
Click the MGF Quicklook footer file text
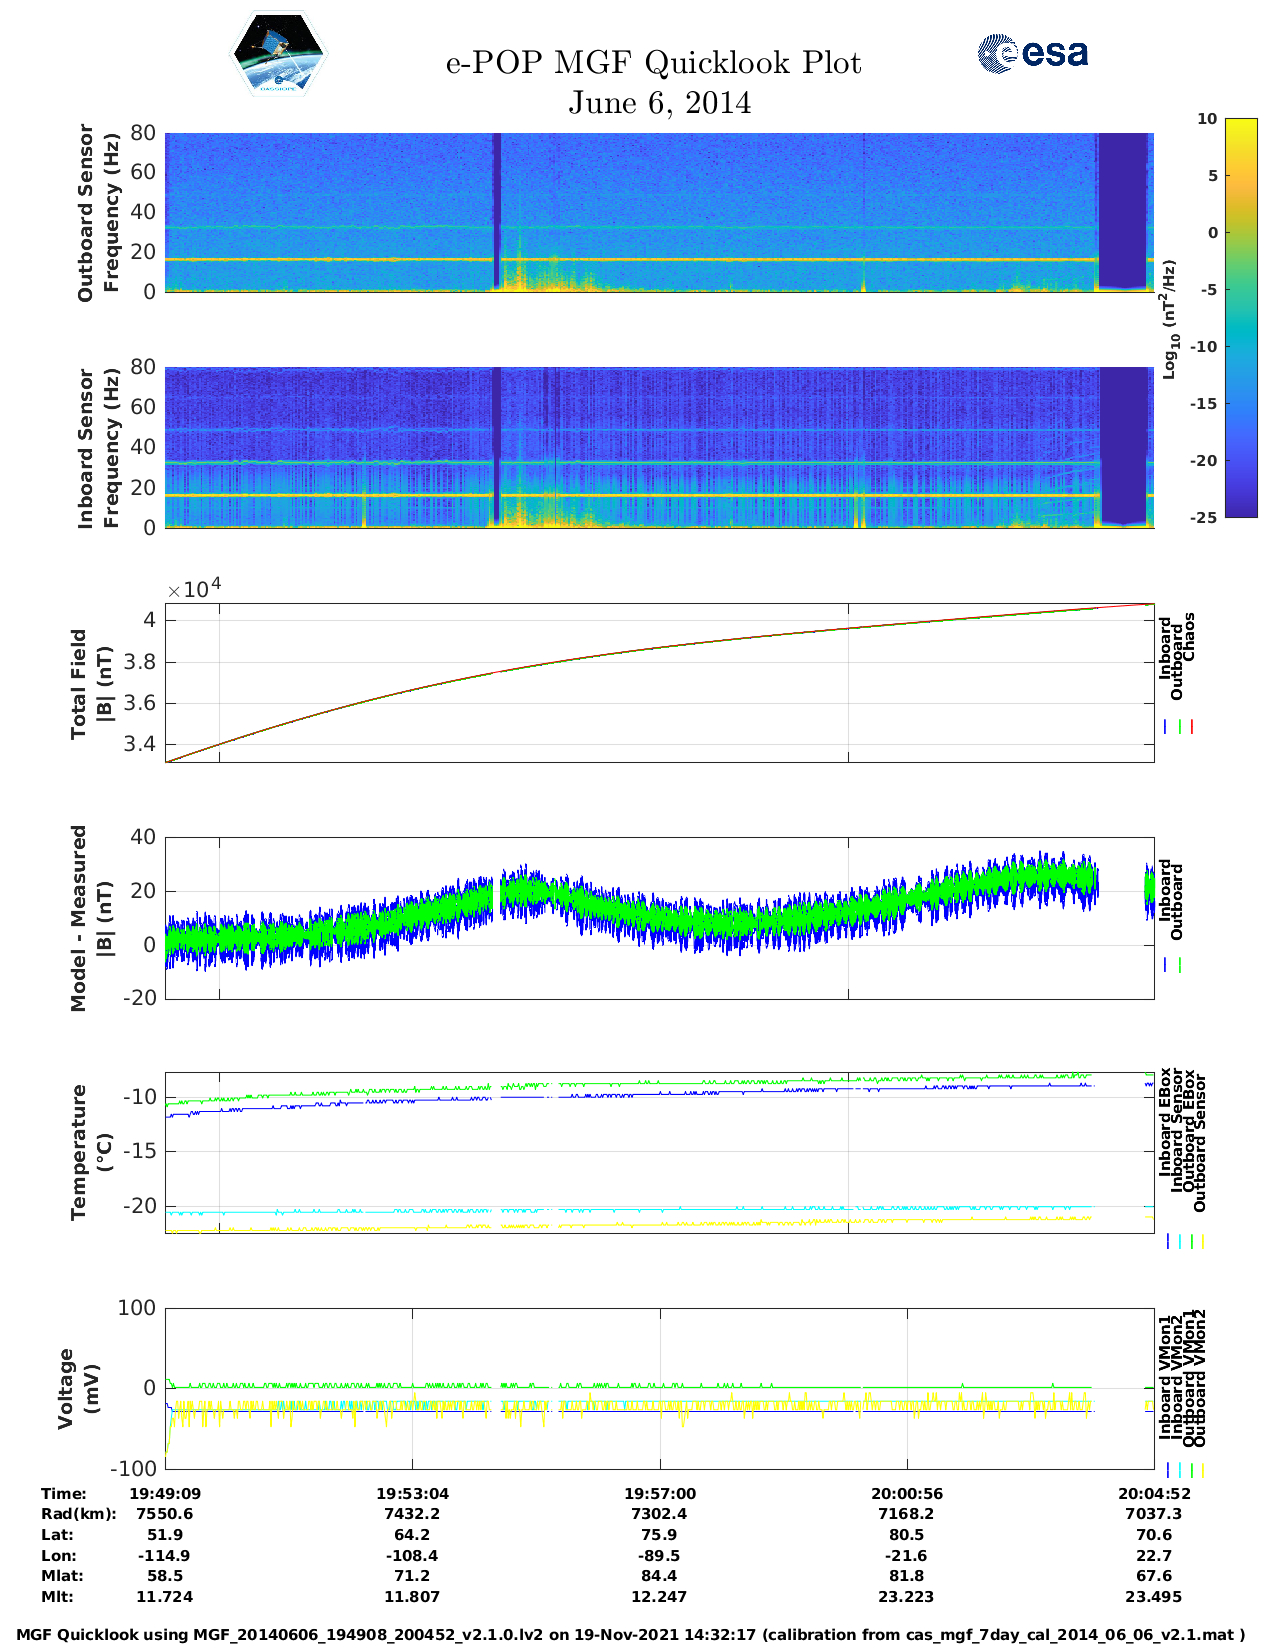point(631,1635)
